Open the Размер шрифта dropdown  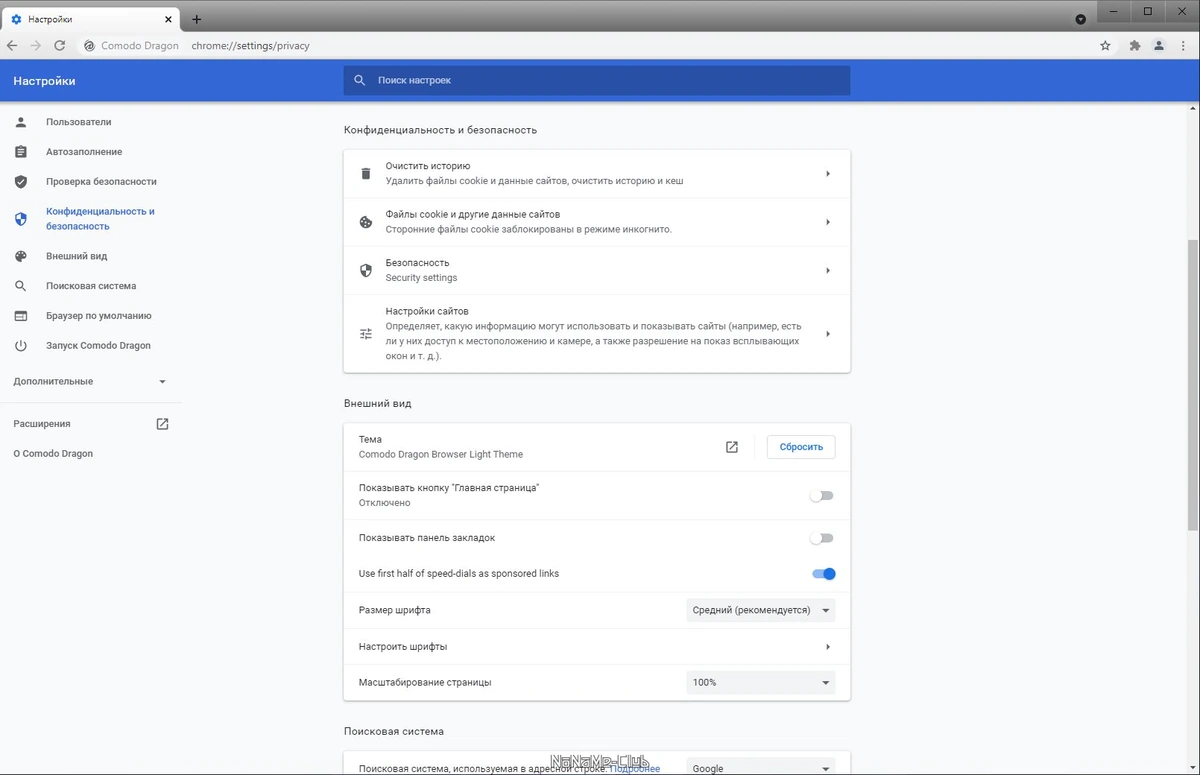point(760,610)
